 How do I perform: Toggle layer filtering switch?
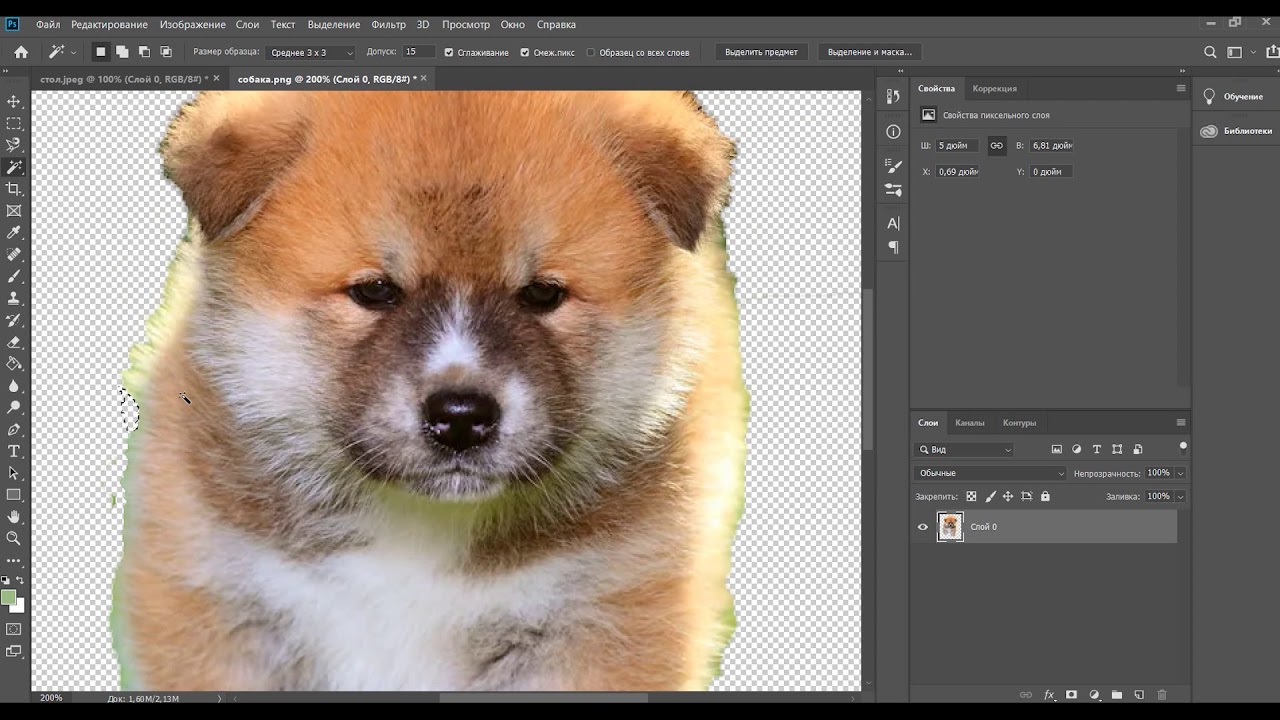point(1183,447)
